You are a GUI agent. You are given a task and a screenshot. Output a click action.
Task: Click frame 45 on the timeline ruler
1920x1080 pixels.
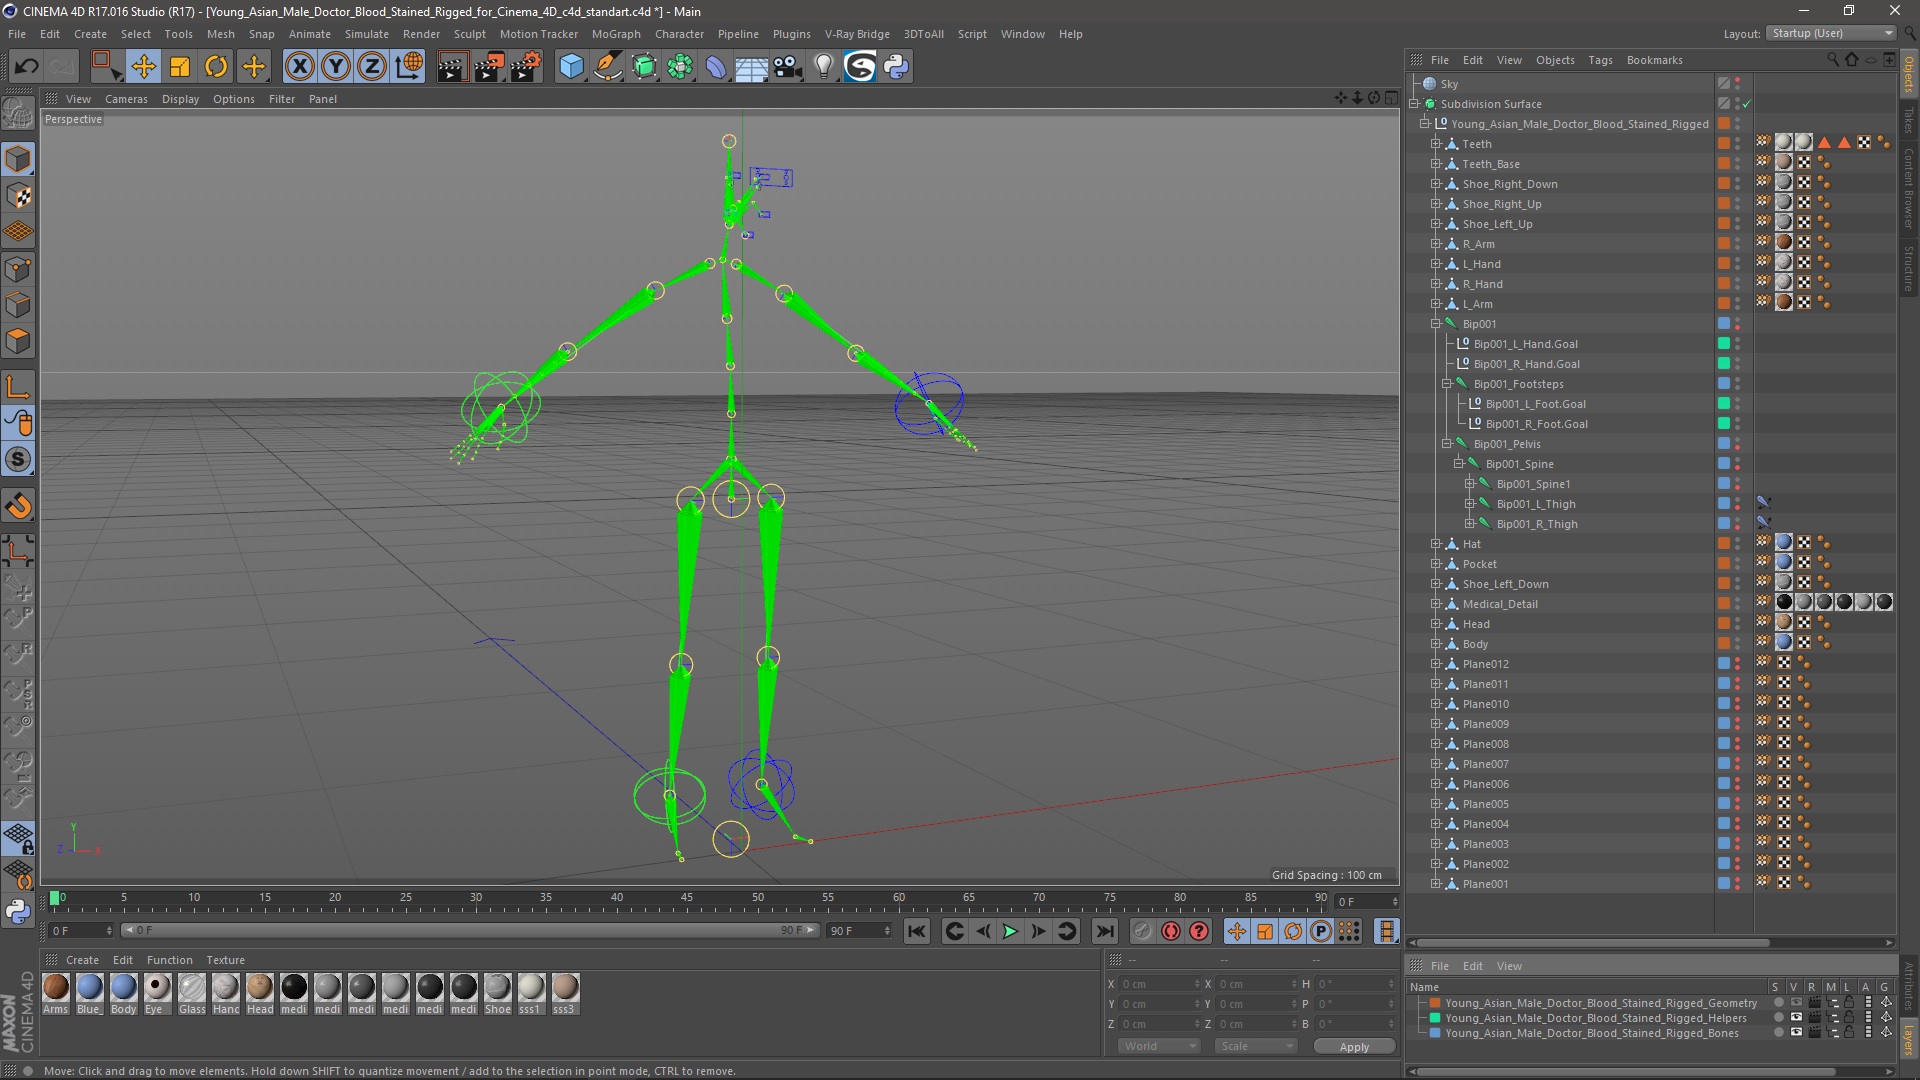[x=687, y=899]
